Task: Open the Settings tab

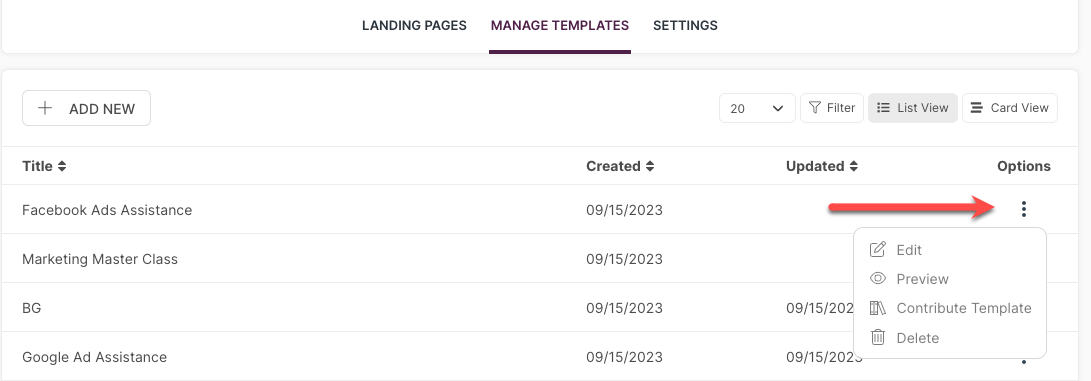Action: point(685,26)
